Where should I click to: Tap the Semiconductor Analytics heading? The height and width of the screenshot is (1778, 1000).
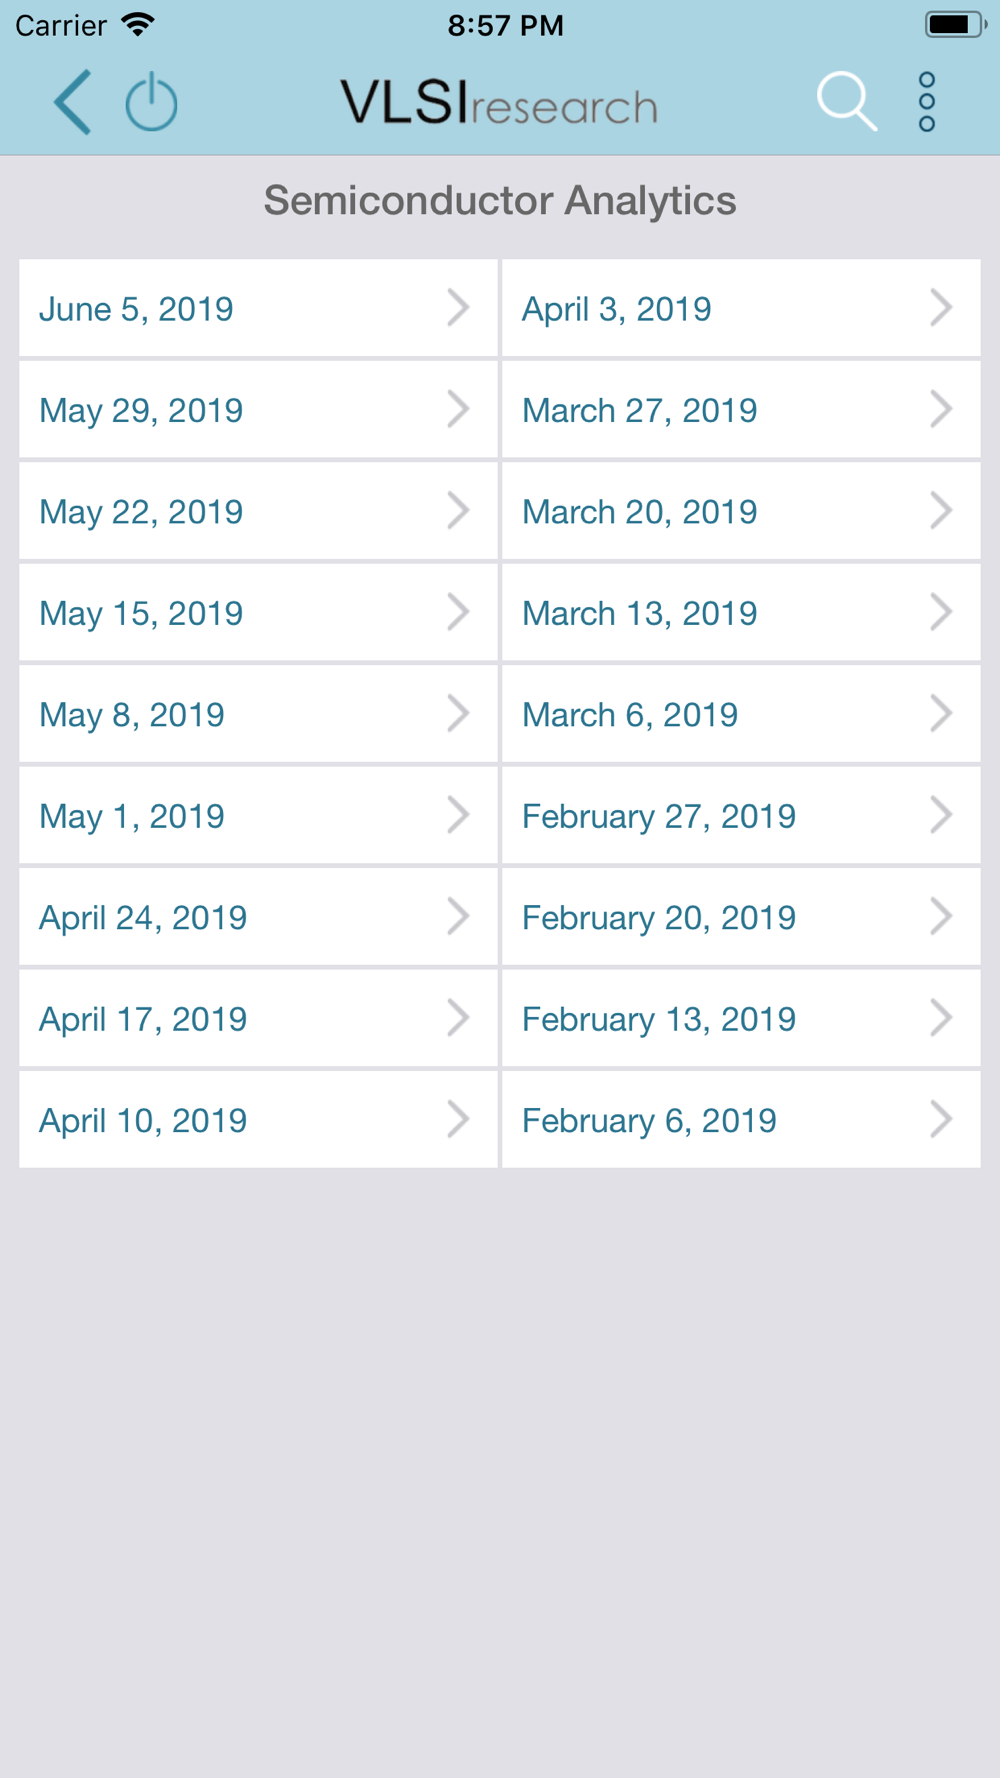coord(500,201)
